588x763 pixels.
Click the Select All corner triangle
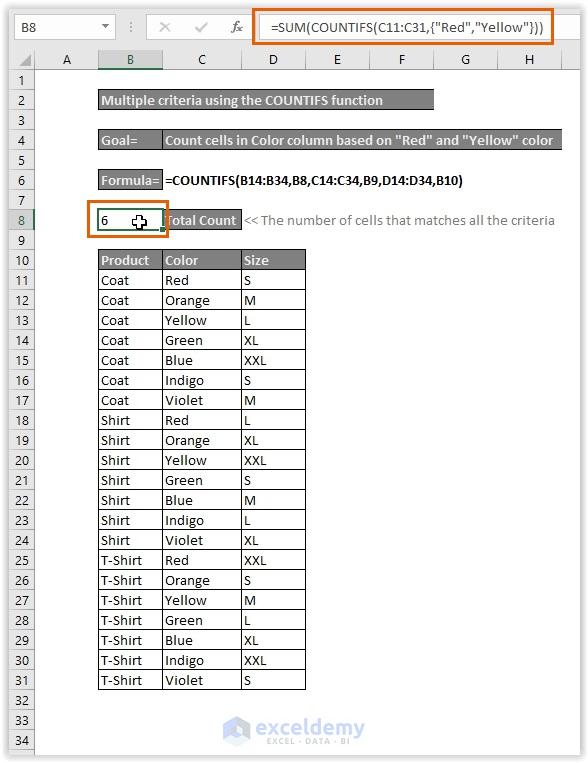24,61
